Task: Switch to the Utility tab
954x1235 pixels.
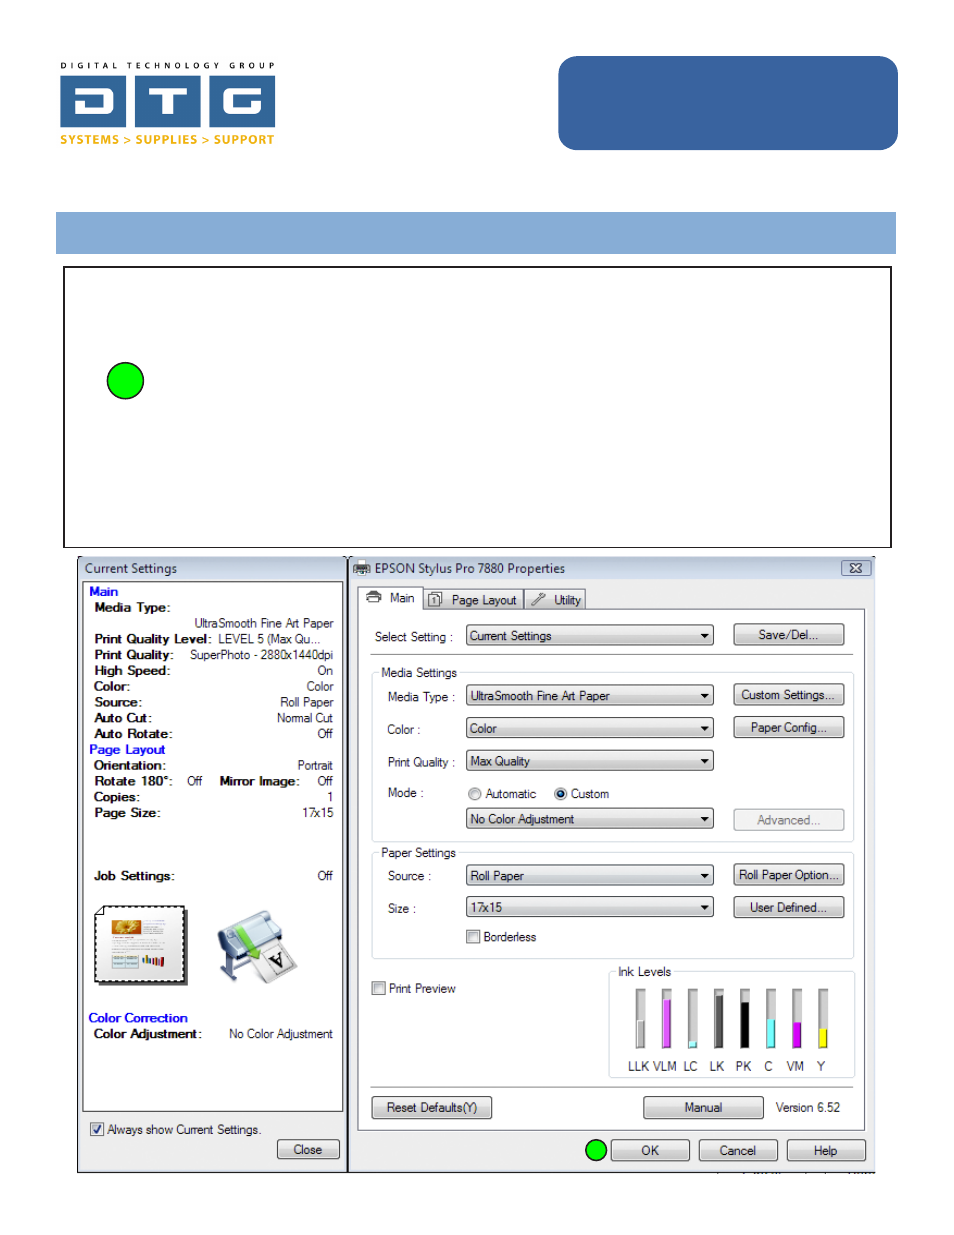Action: [x=555, y=600]
